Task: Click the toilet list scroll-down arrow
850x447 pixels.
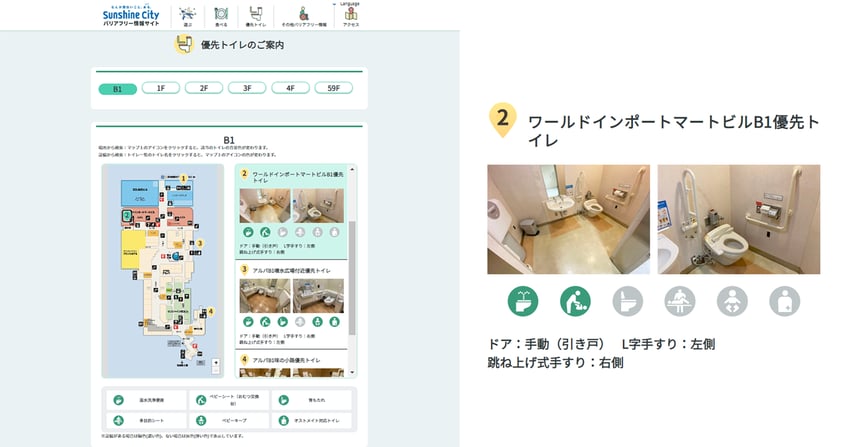Action: coord(352,372)
